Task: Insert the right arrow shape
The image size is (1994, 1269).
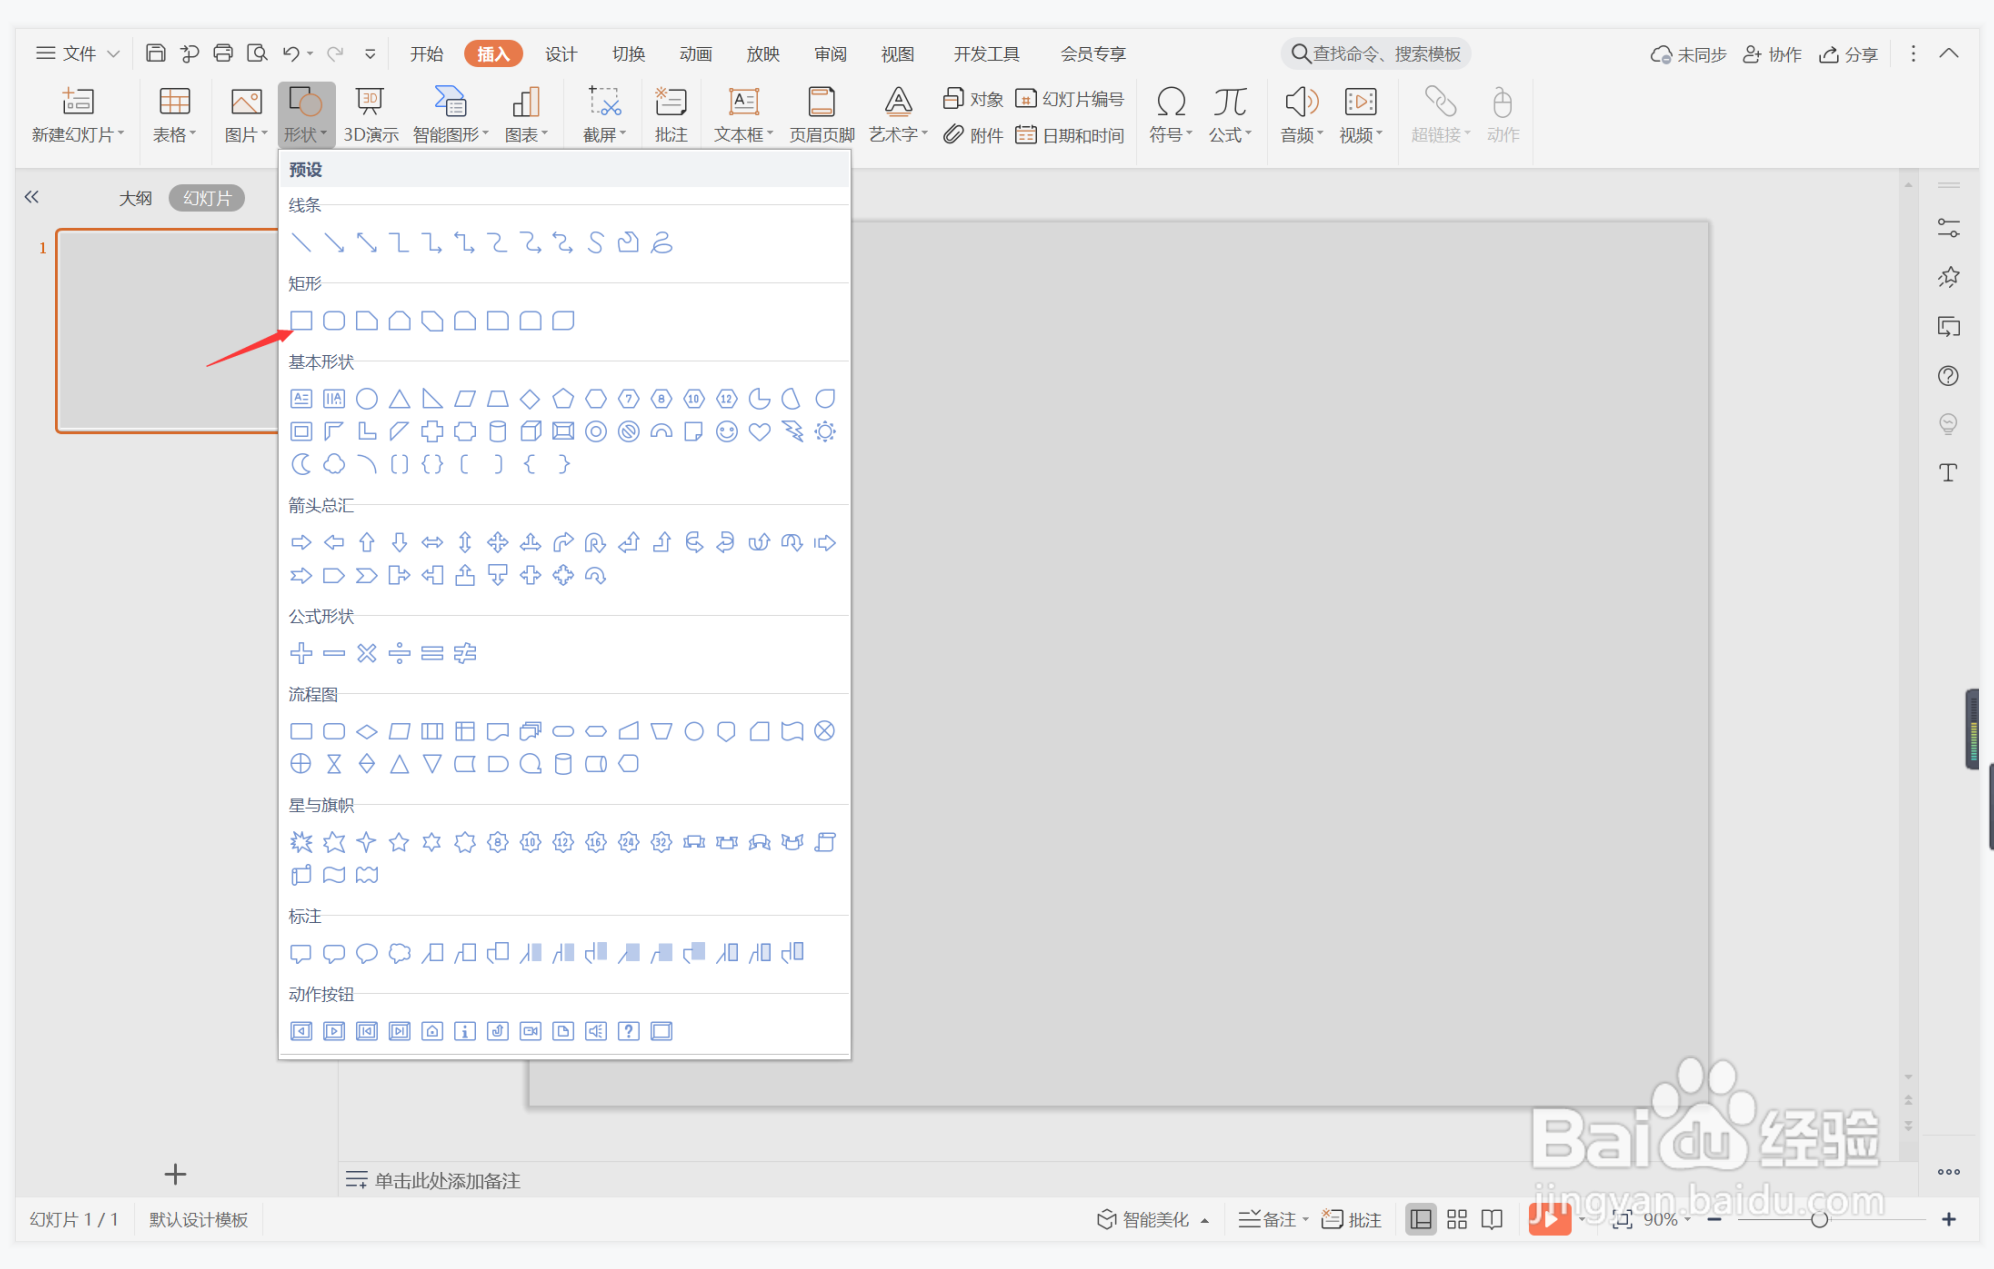Action: click(301, 542)
